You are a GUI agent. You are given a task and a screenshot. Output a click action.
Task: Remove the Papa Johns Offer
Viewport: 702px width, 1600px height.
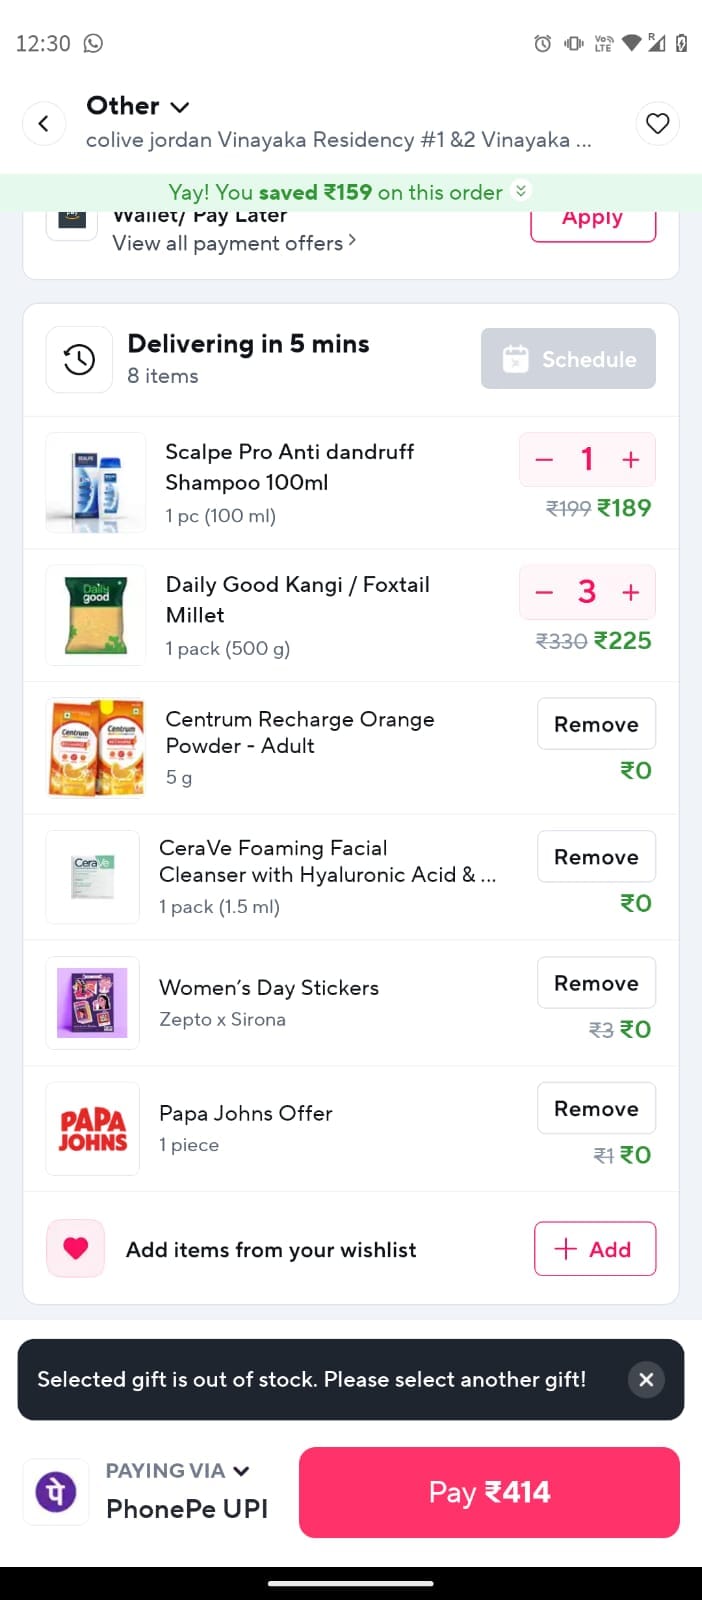coord(596,1108)
